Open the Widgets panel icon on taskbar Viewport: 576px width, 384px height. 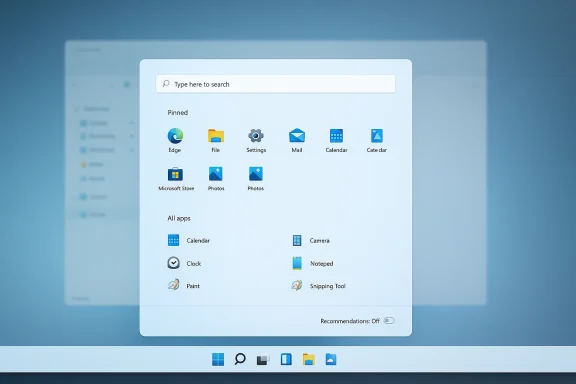[286, 359]
